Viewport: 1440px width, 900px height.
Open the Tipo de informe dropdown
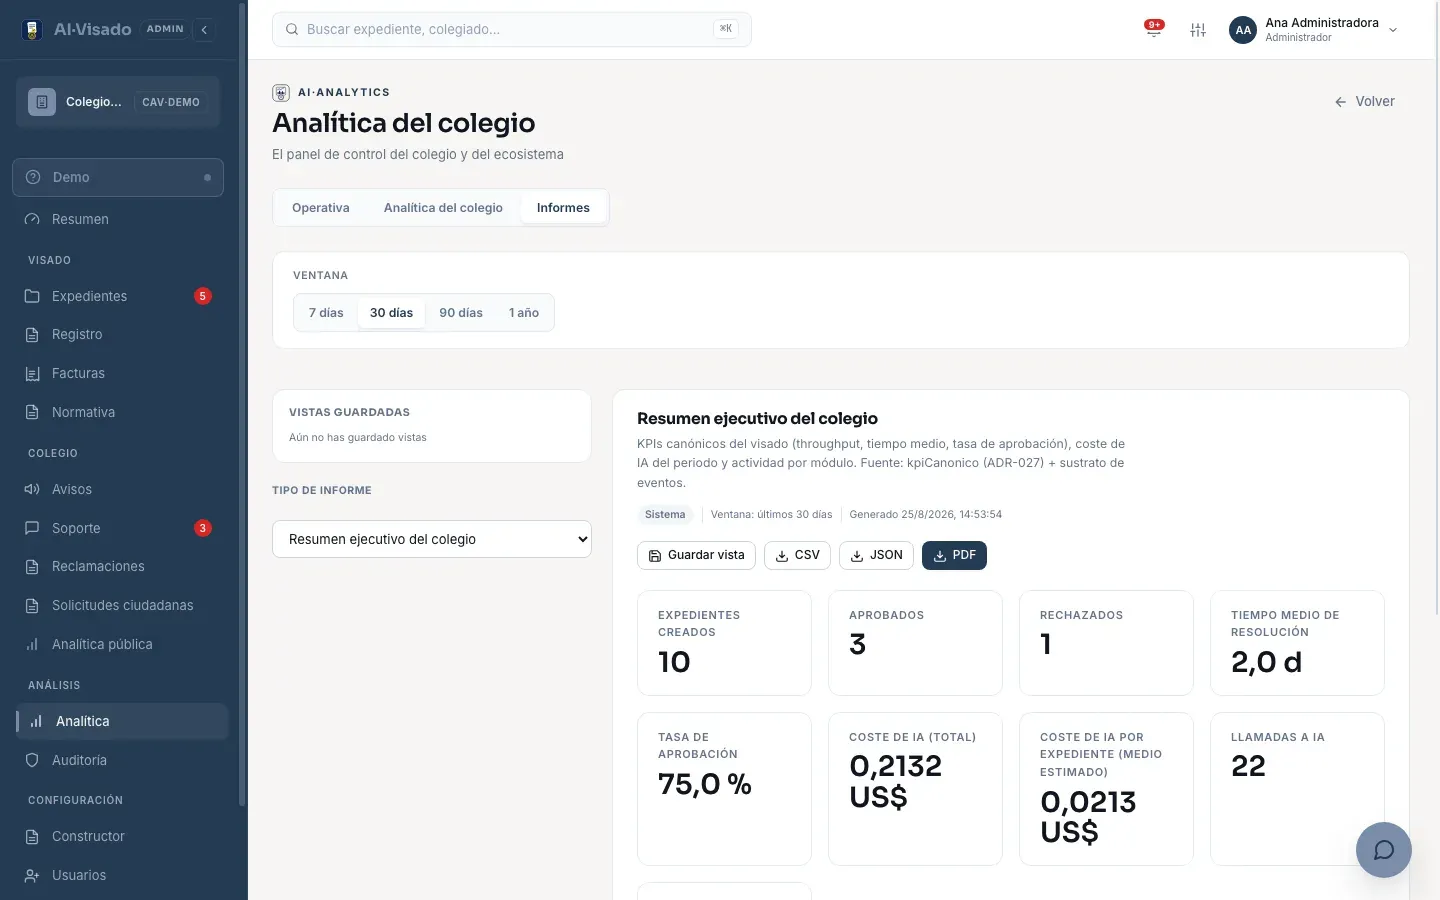tap(432, 539)
